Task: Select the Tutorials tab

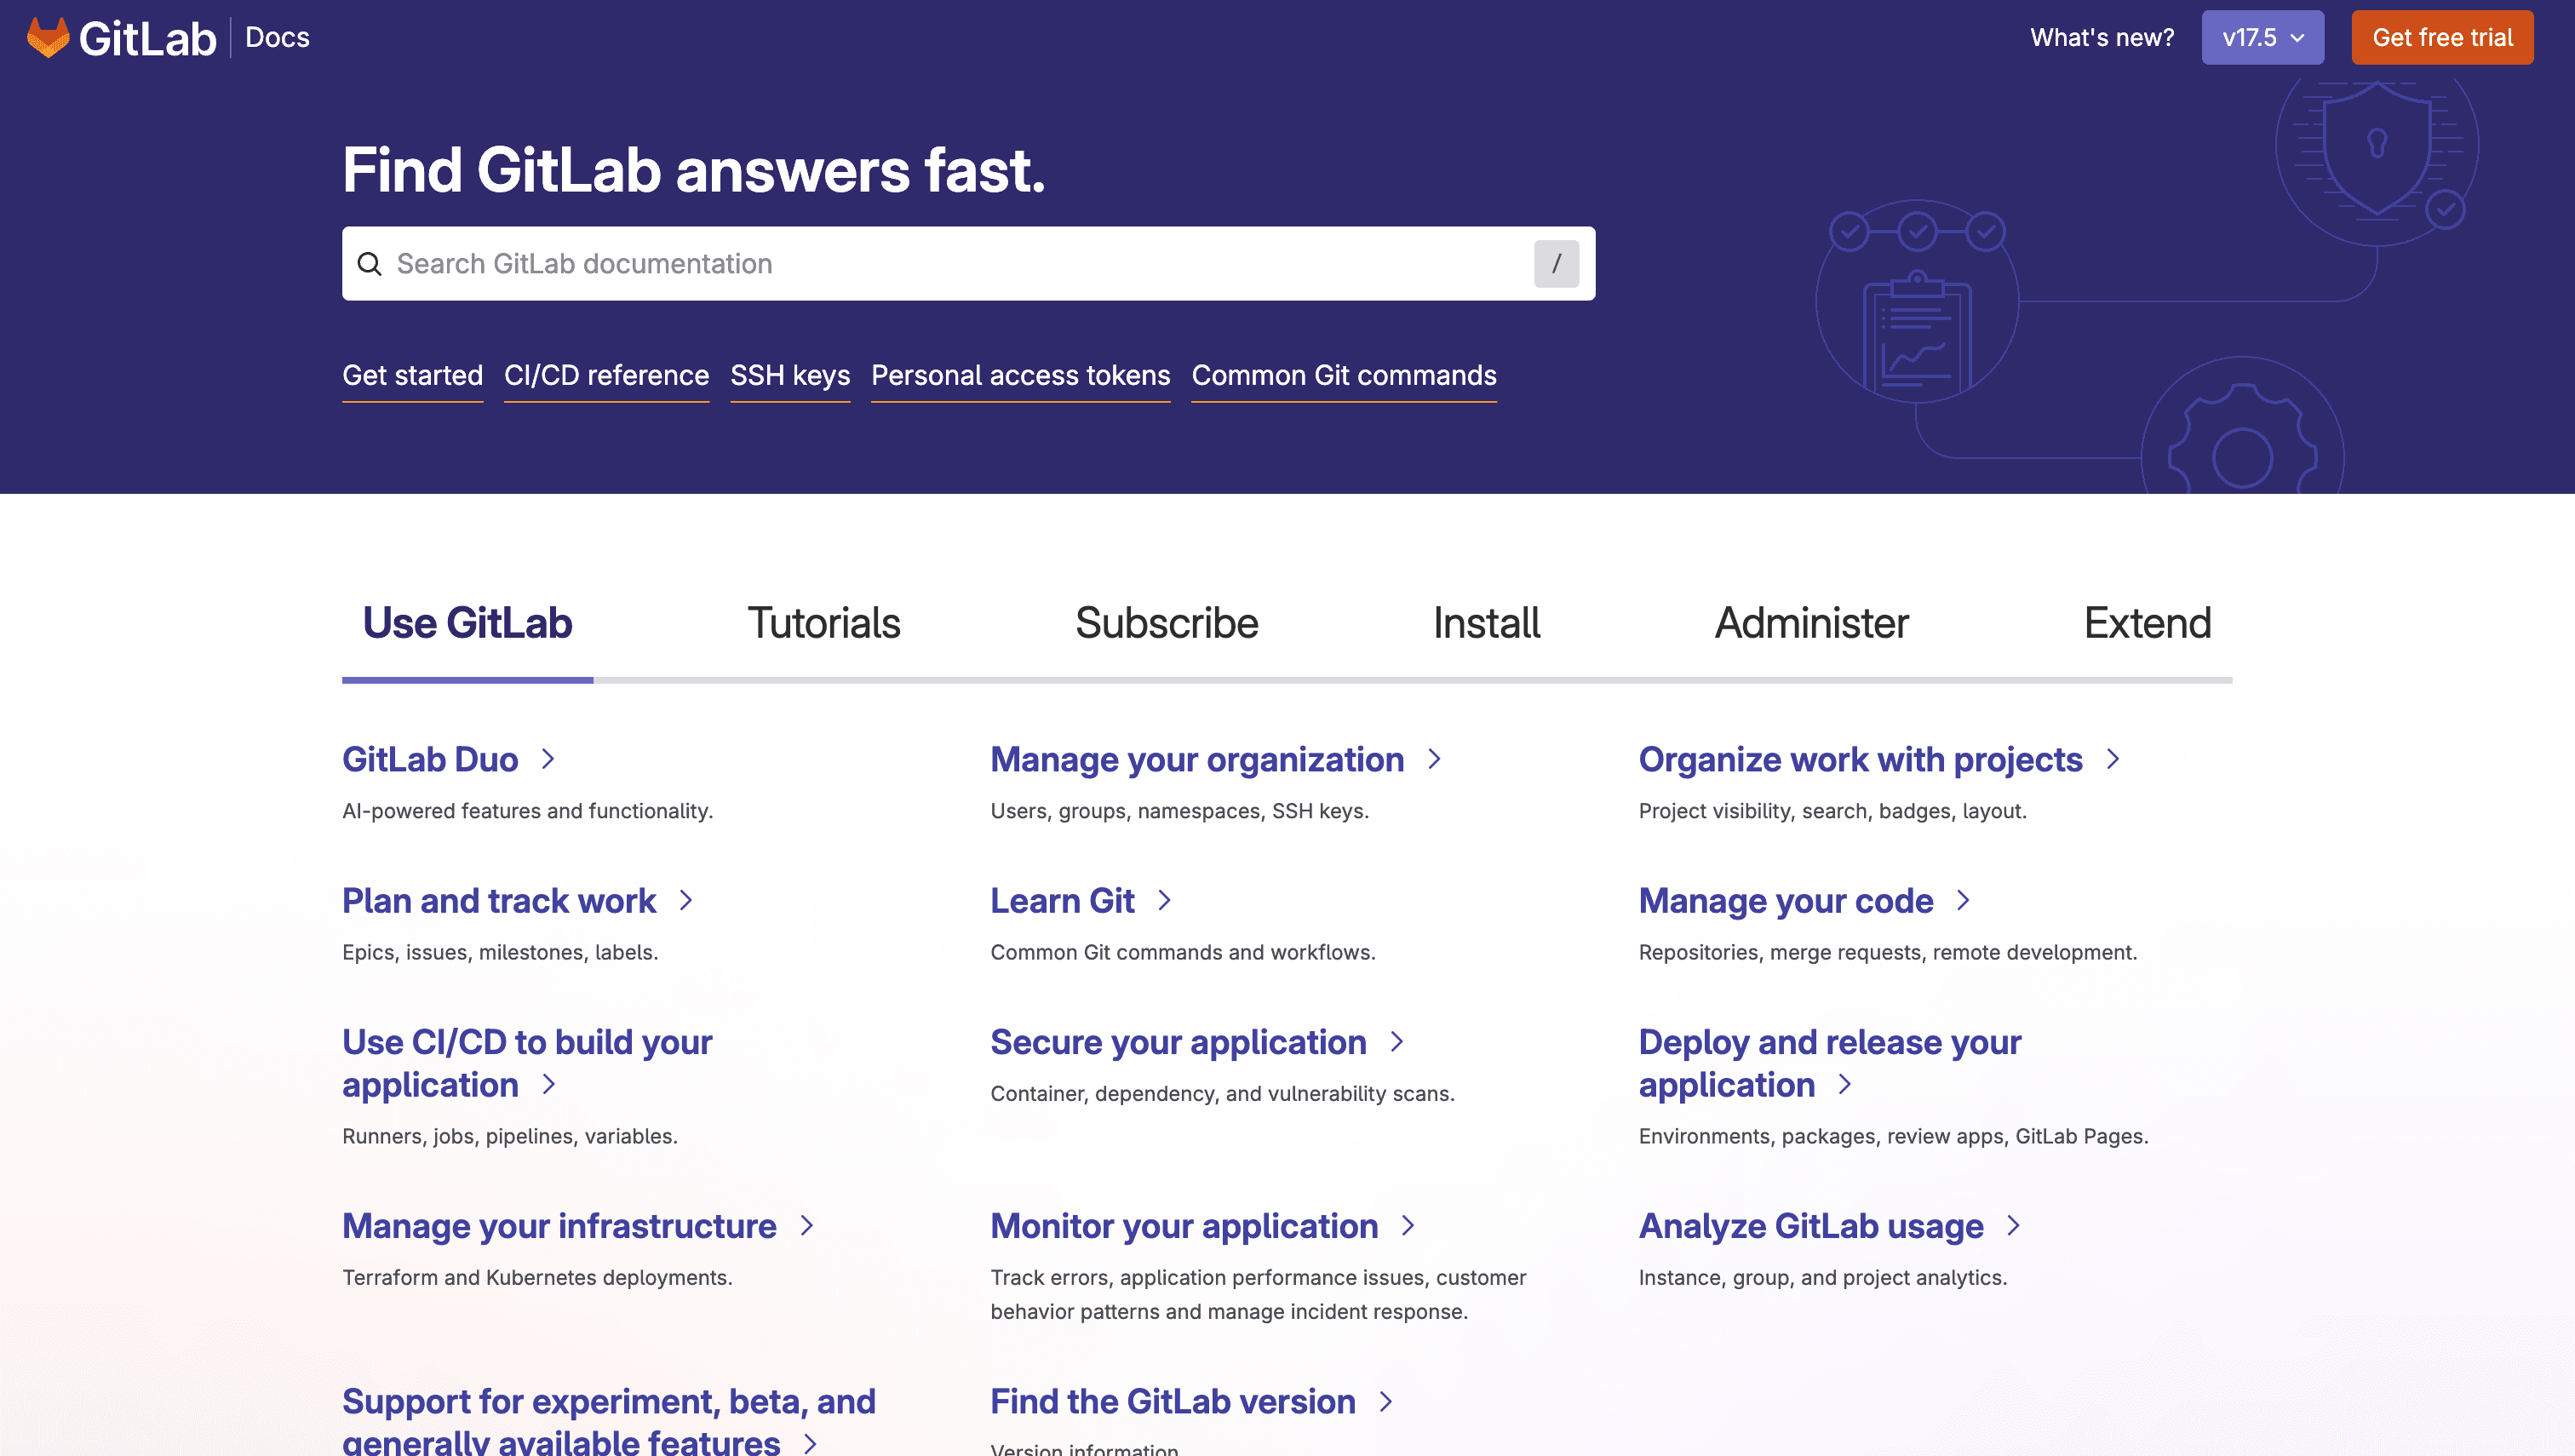Action: pos(823,622)
